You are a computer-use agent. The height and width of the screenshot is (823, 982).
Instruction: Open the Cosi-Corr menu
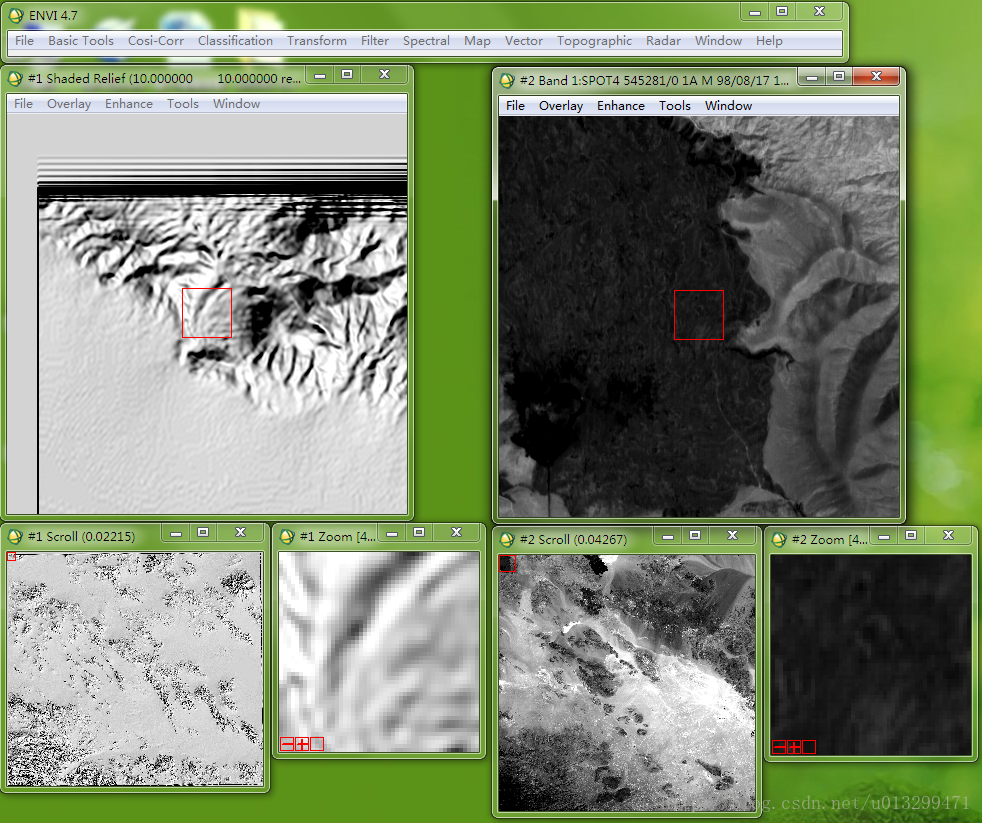click(156, 41)
